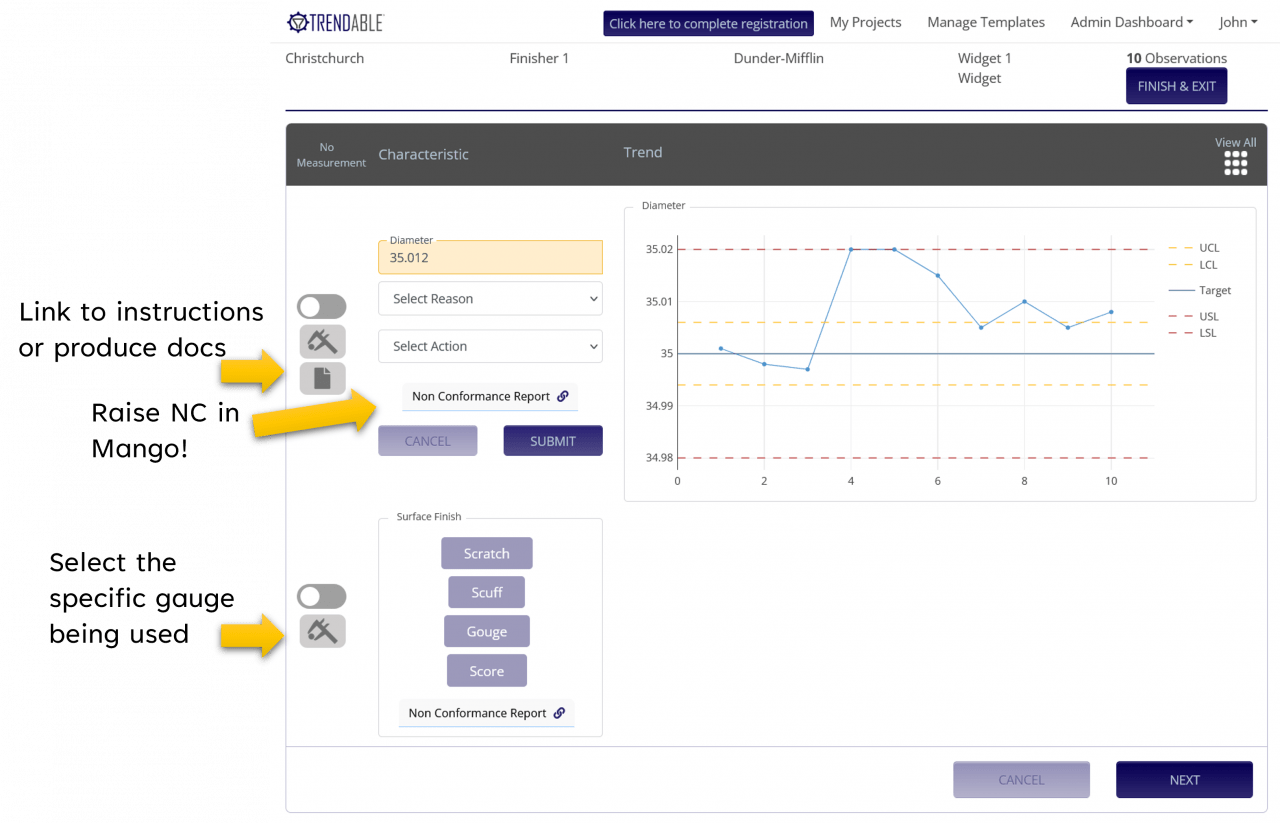Image resolution: width=1280 pixels, height=823 pixels.
Task: Toggle the USL red legend swatch
Action: tap(1180, 316)
